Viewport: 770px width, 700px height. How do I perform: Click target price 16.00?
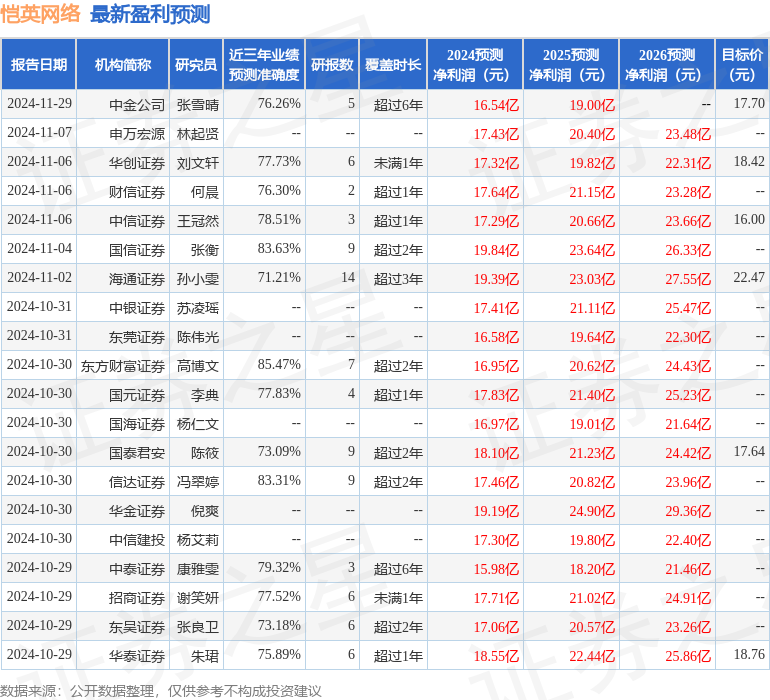click(x=749, y=220)
